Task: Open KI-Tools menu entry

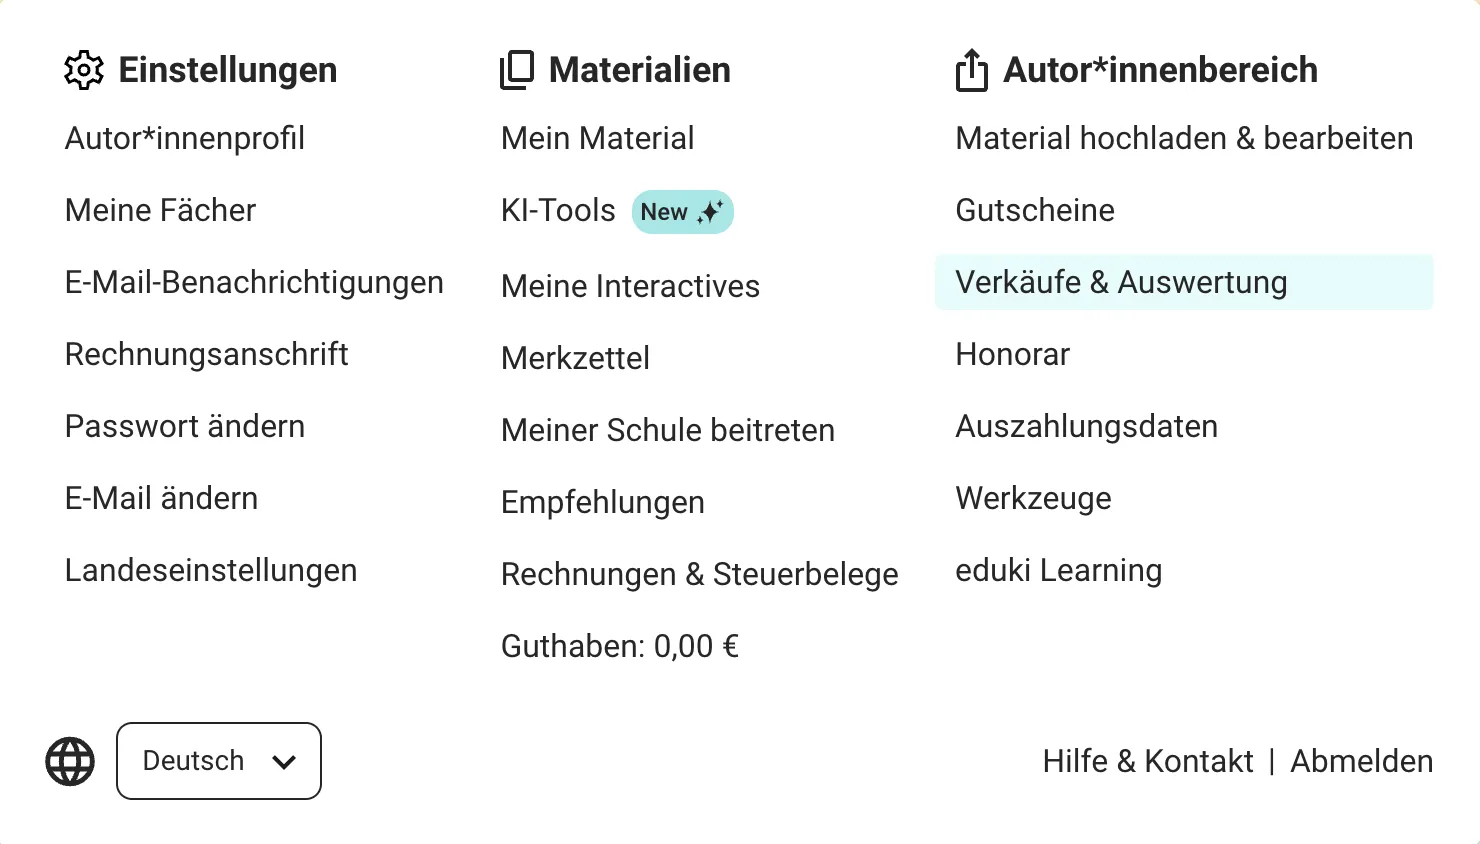Action: 558,210
